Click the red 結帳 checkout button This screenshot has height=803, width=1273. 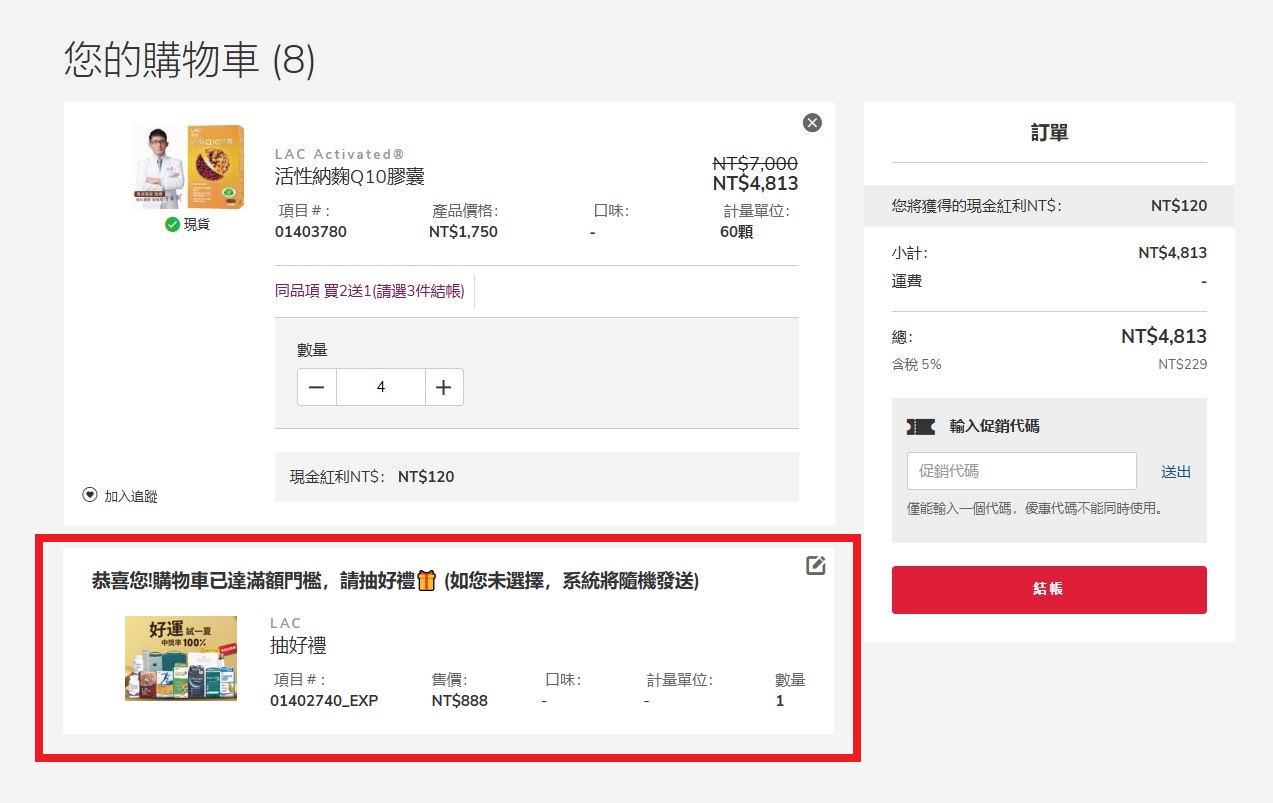click(1049, 590)
